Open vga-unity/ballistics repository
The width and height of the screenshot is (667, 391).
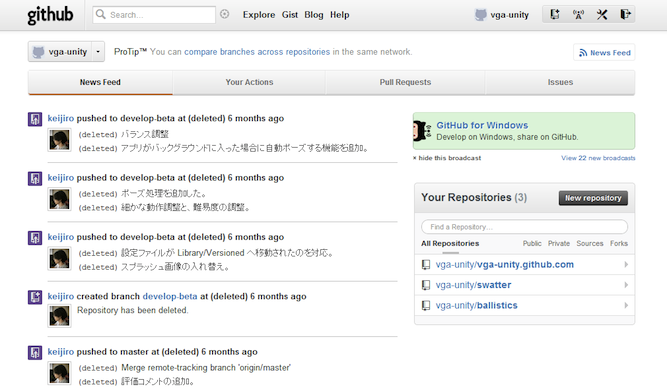[476, 305]
